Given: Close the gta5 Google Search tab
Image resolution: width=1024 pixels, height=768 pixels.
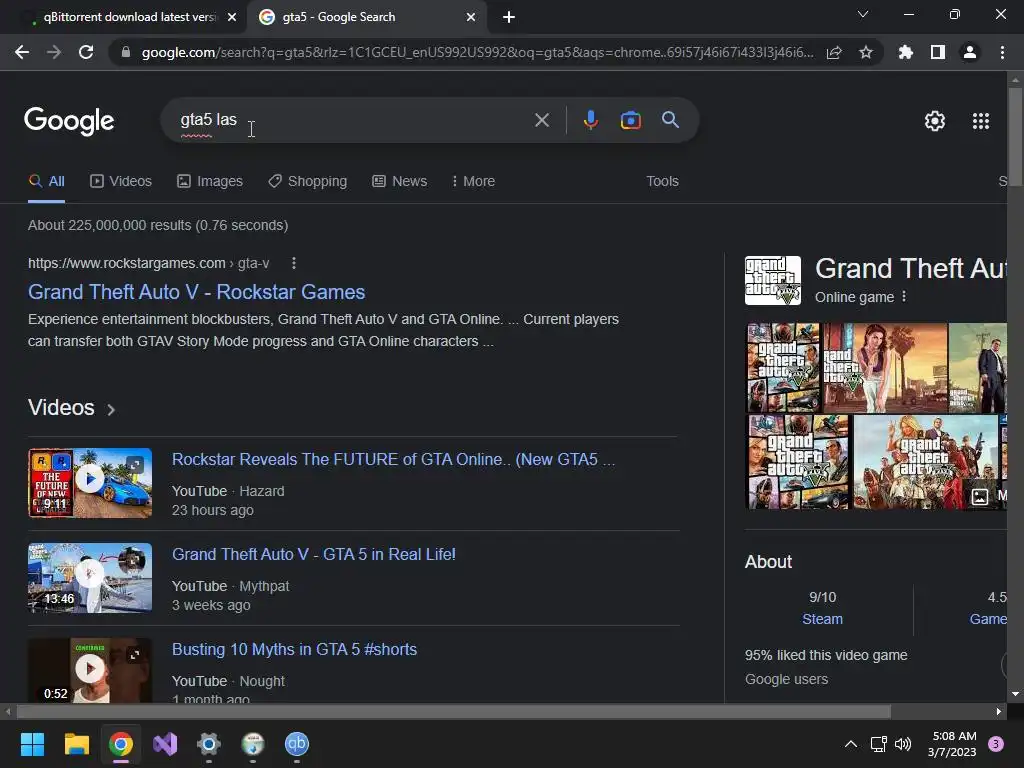Looking at the screenshot, I should coord(471,17).
